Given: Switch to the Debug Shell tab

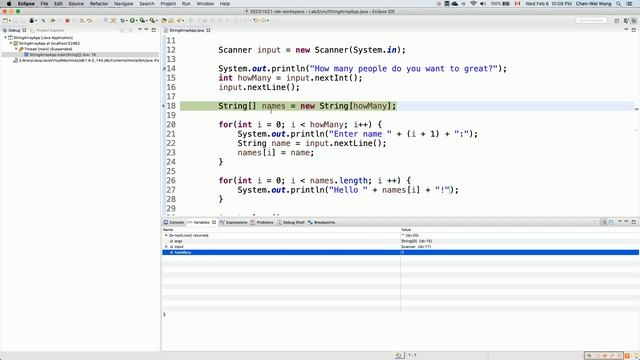Looking at the screenshot, I should click(291, 222).
